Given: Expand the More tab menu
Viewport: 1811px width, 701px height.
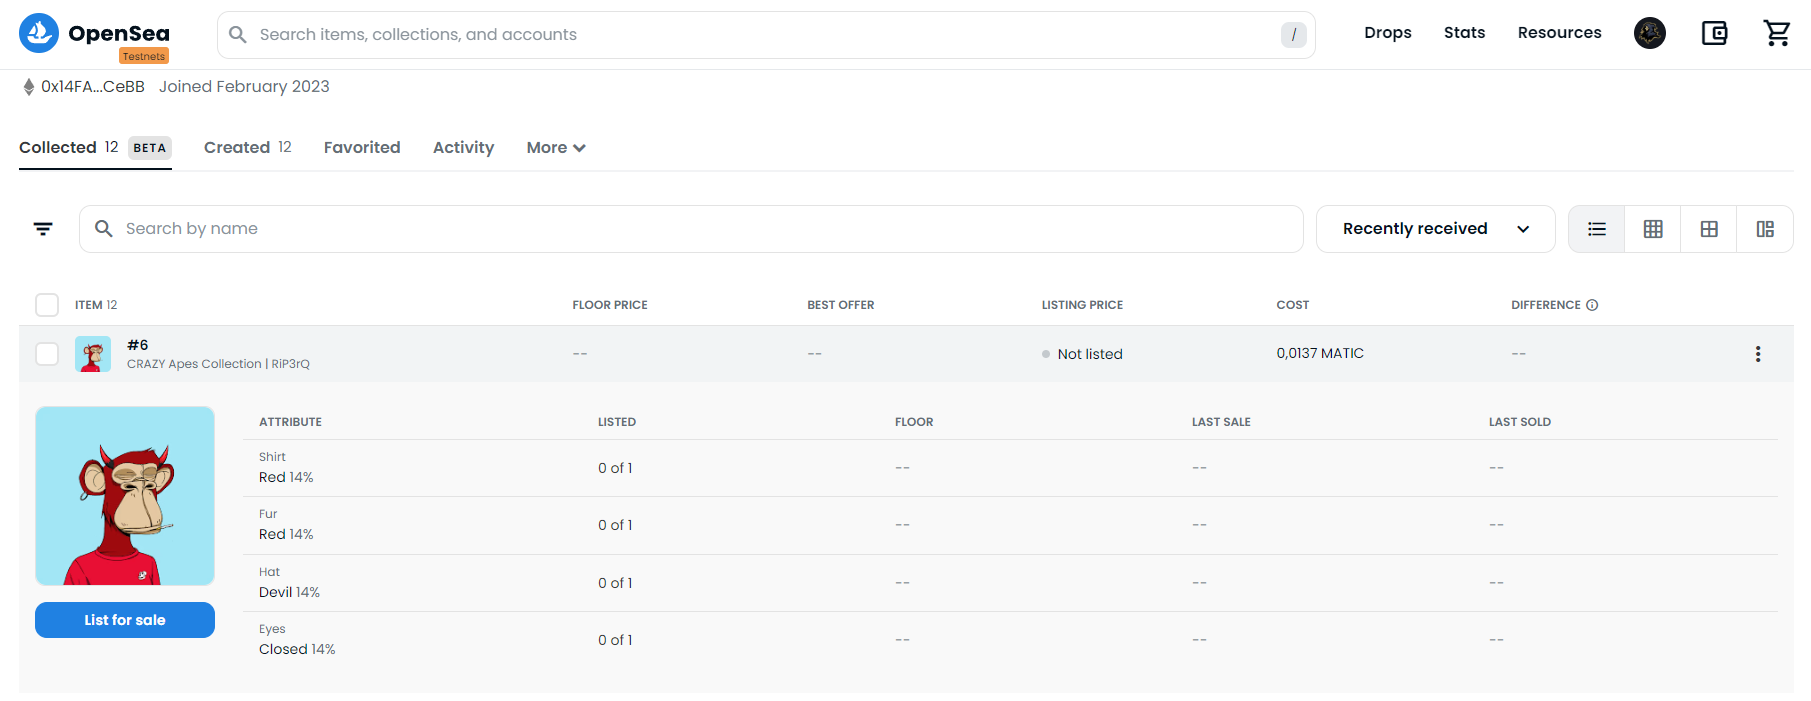Looking at the screenshot, I should pyautogui.click(x=556, y=148).
